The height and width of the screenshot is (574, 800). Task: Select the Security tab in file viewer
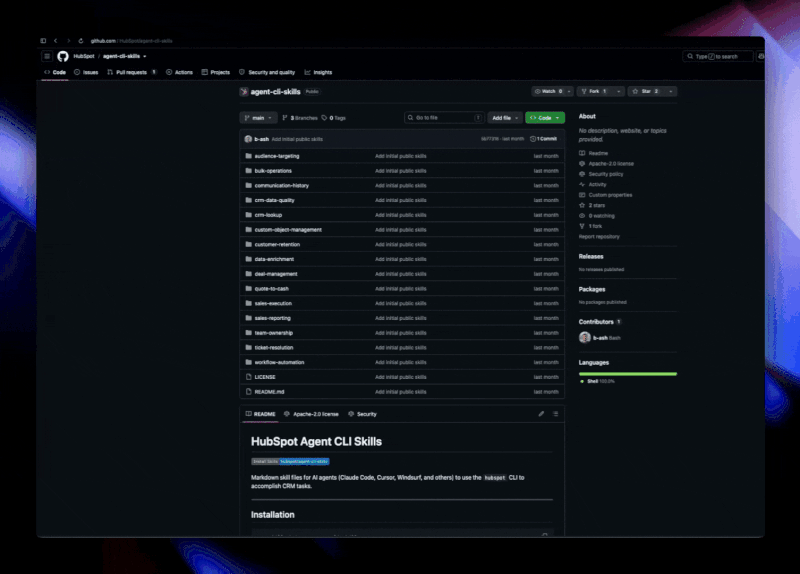(362, 414)
